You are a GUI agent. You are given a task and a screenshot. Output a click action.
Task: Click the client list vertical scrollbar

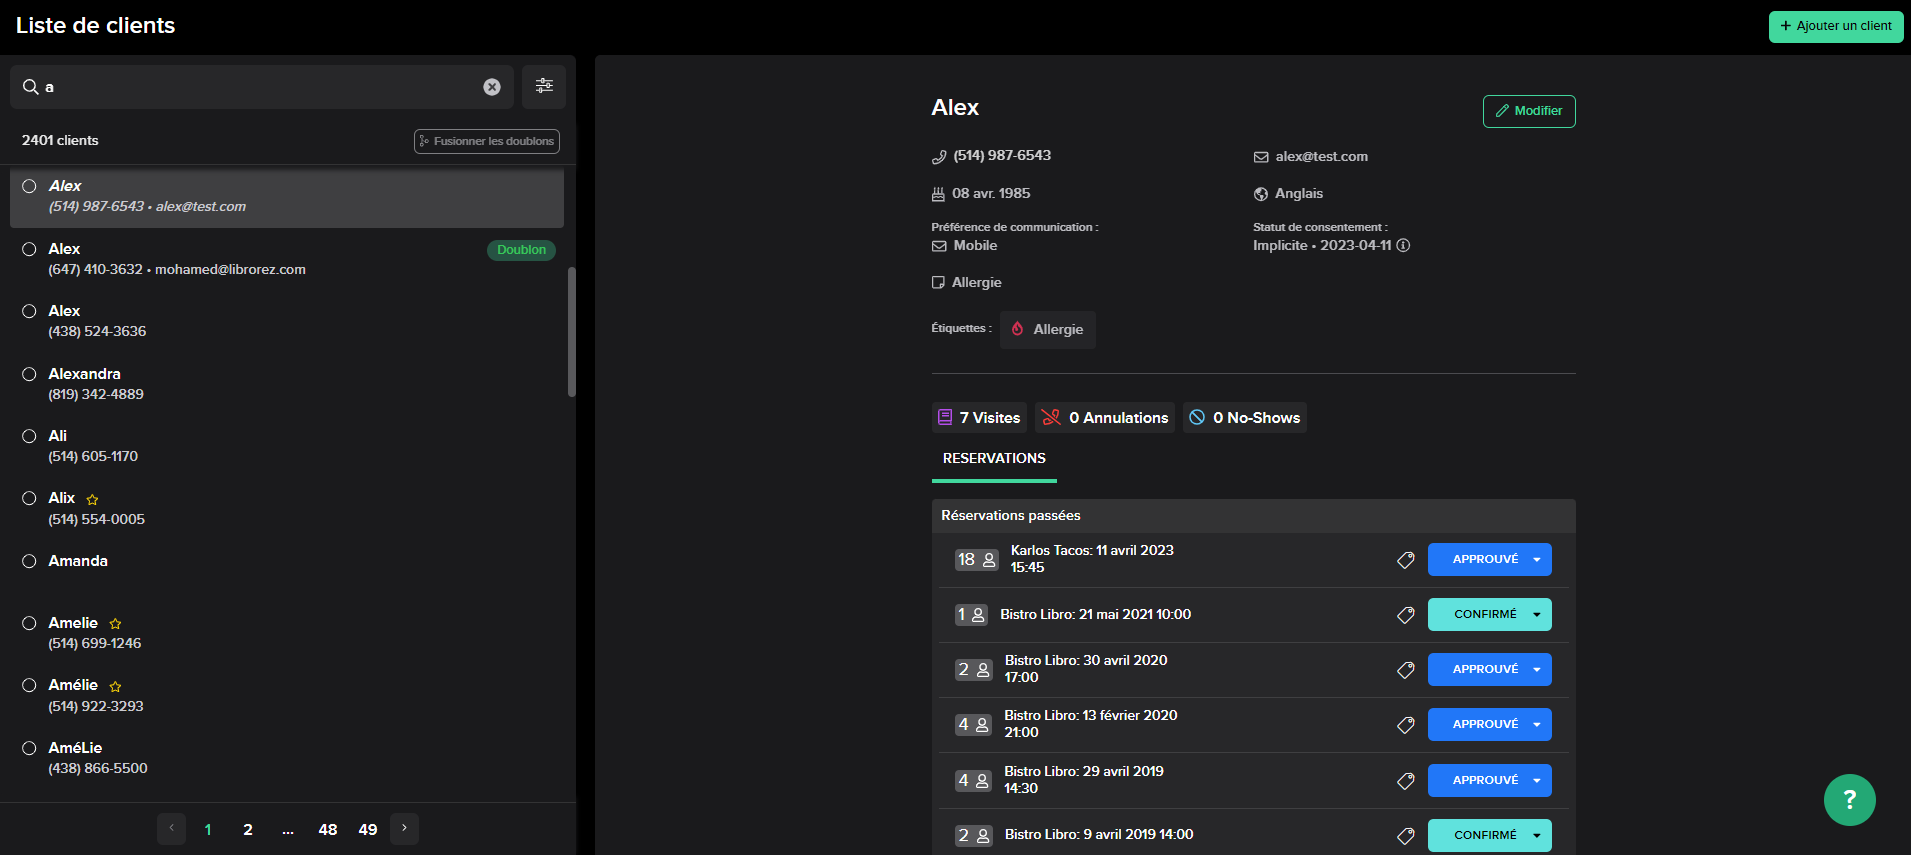click(x=572, y=330)
